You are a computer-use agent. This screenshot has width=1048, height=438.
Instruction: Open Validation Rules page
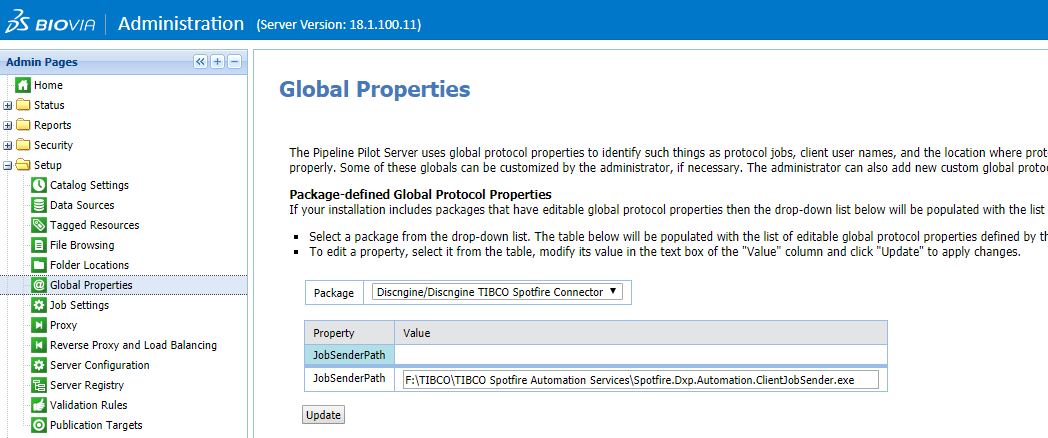(x=89, y=405)
